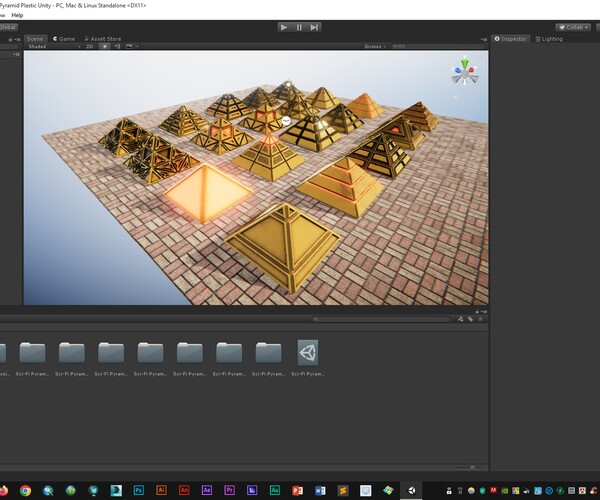Toggle scene lighting button
The image size is (600, 500).
(105, 46)
